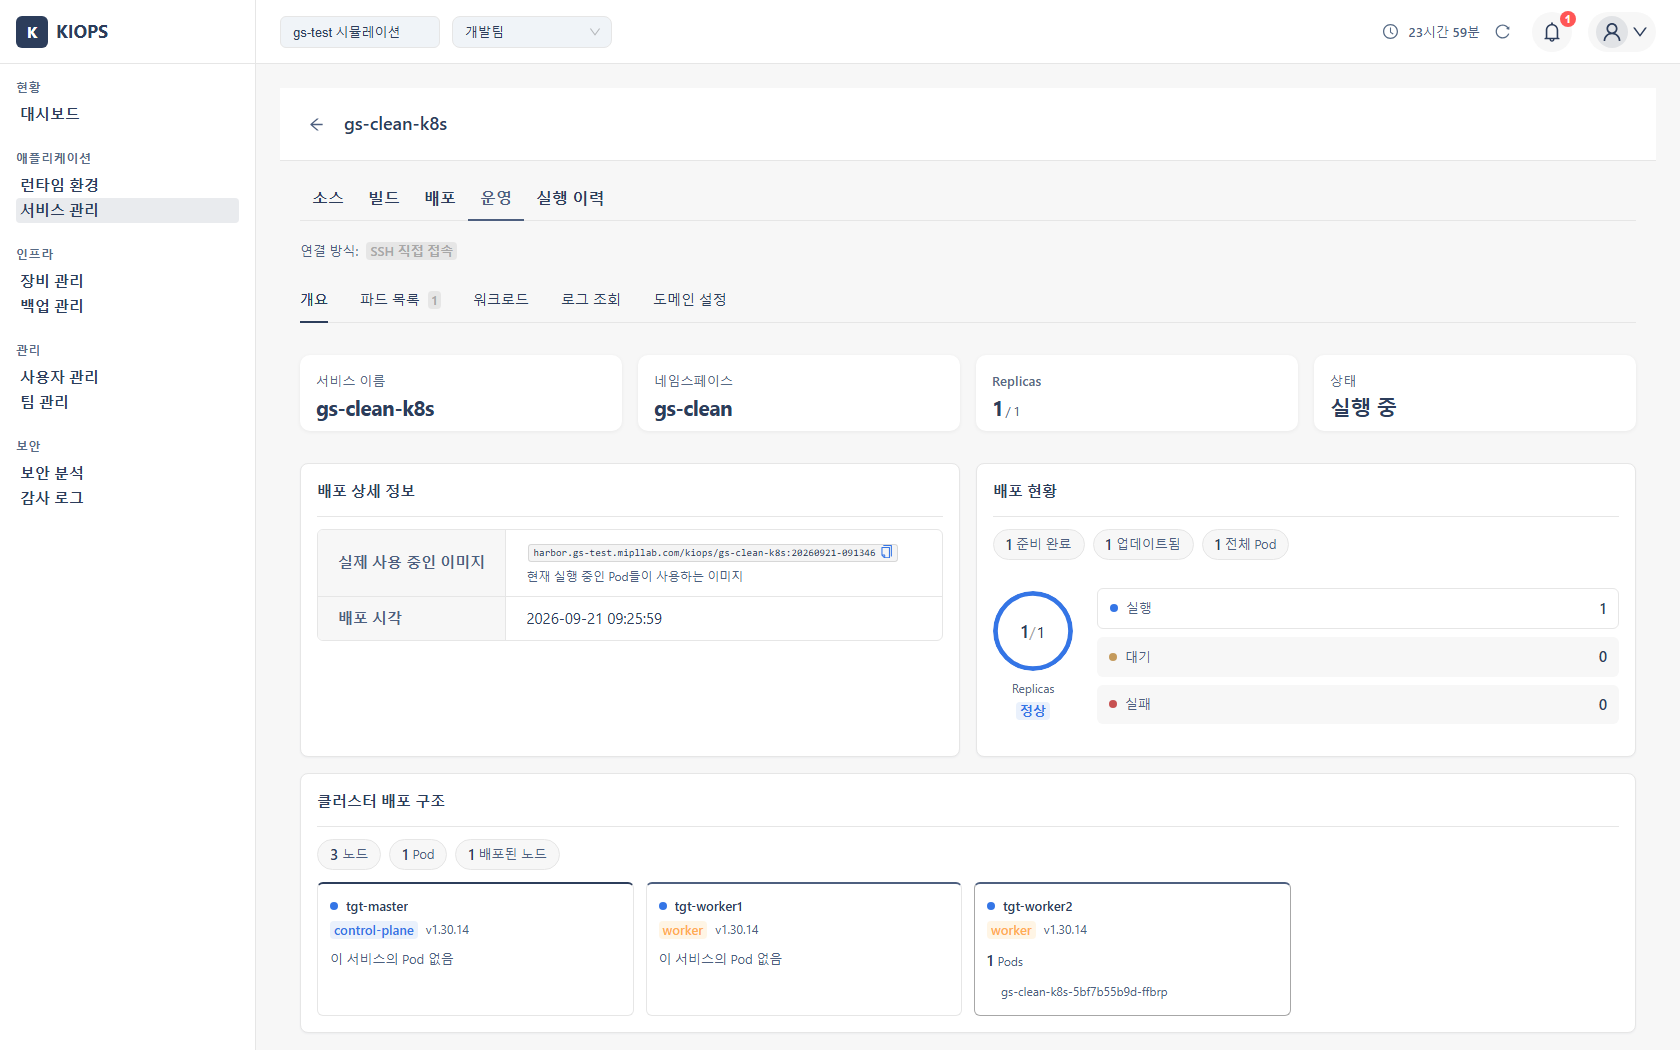Open 사용자 관리 in the sidebar
This screenshot has width=1680, height=1050.
(x=128, y=377)
